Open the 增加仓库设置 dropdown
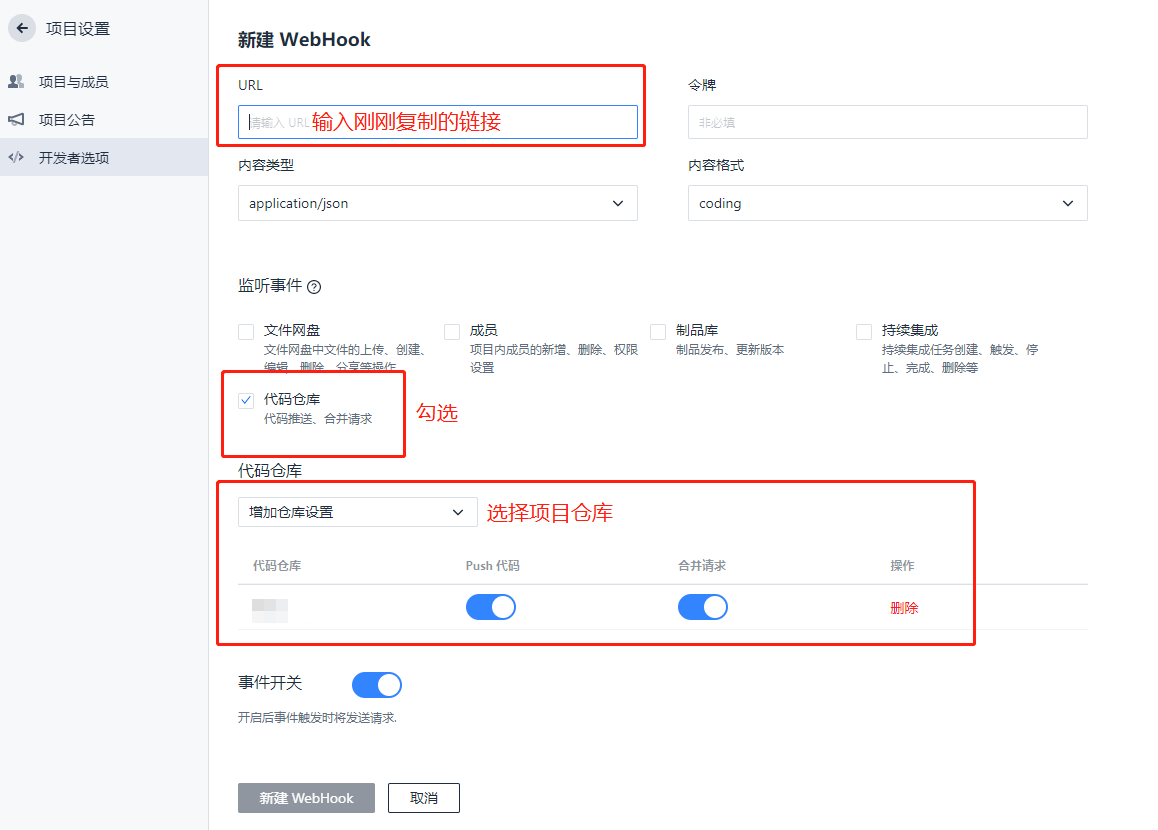1158x830 pixels. pos(357,512)
